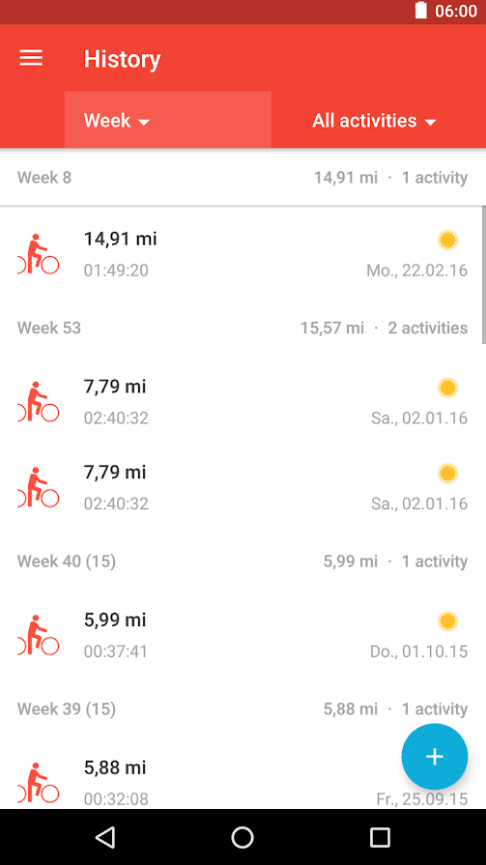Open the 5,99 mi ride lasting 00:37:41
Image resolution: width=486 pixels, height=865 pixels.
[x=243, y=636]
